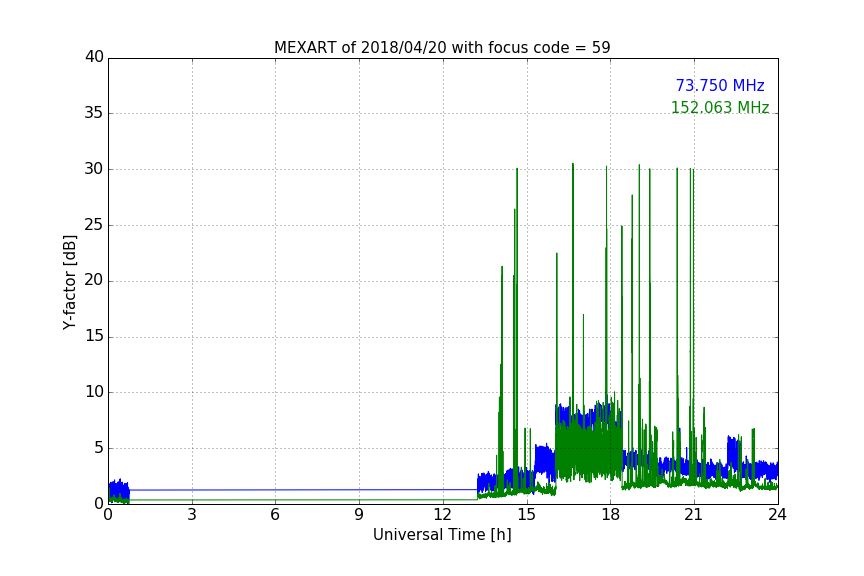Click the x-axis tick label 12
Image resolution: width=864 pixels, height=576 pixels.
(443, 515)
